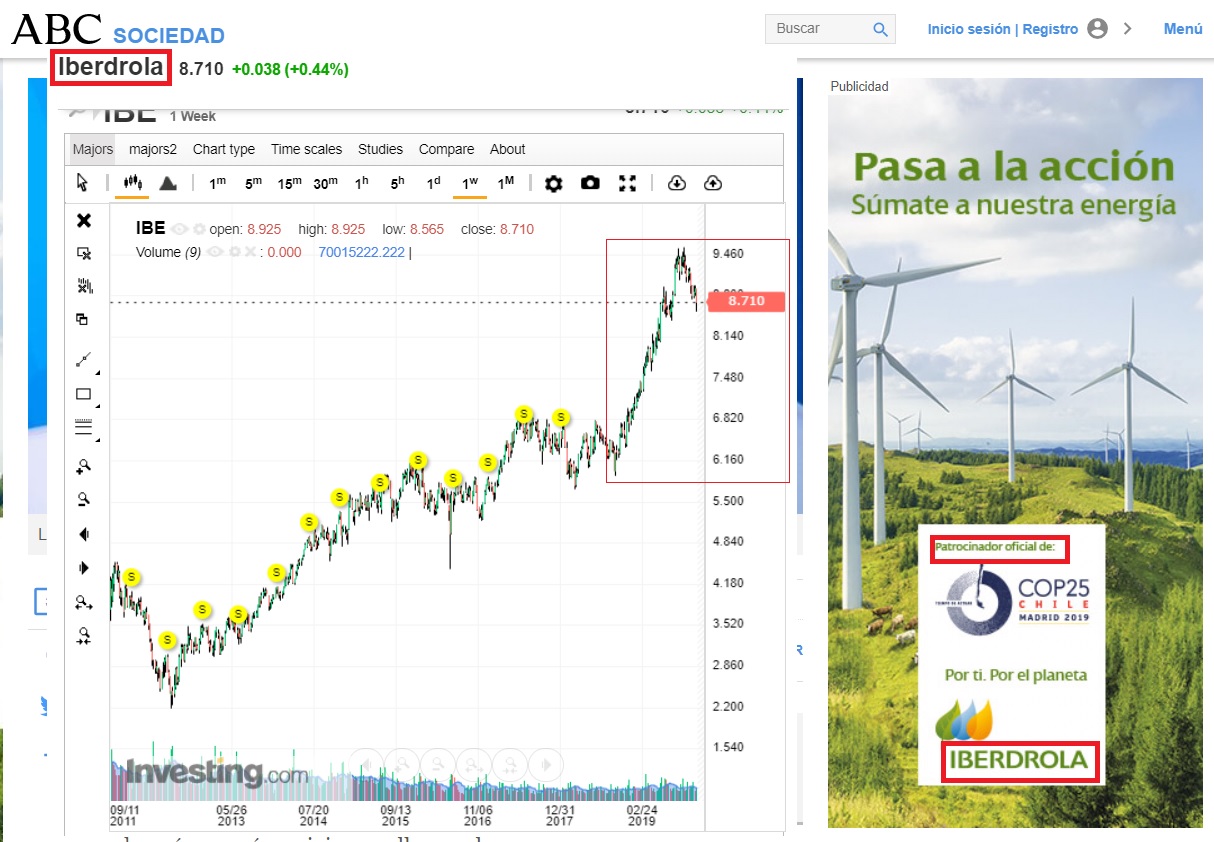Click the IBERDROLA logo in the advertisement
The image size is (1214, 842).
coord(1018,761)
